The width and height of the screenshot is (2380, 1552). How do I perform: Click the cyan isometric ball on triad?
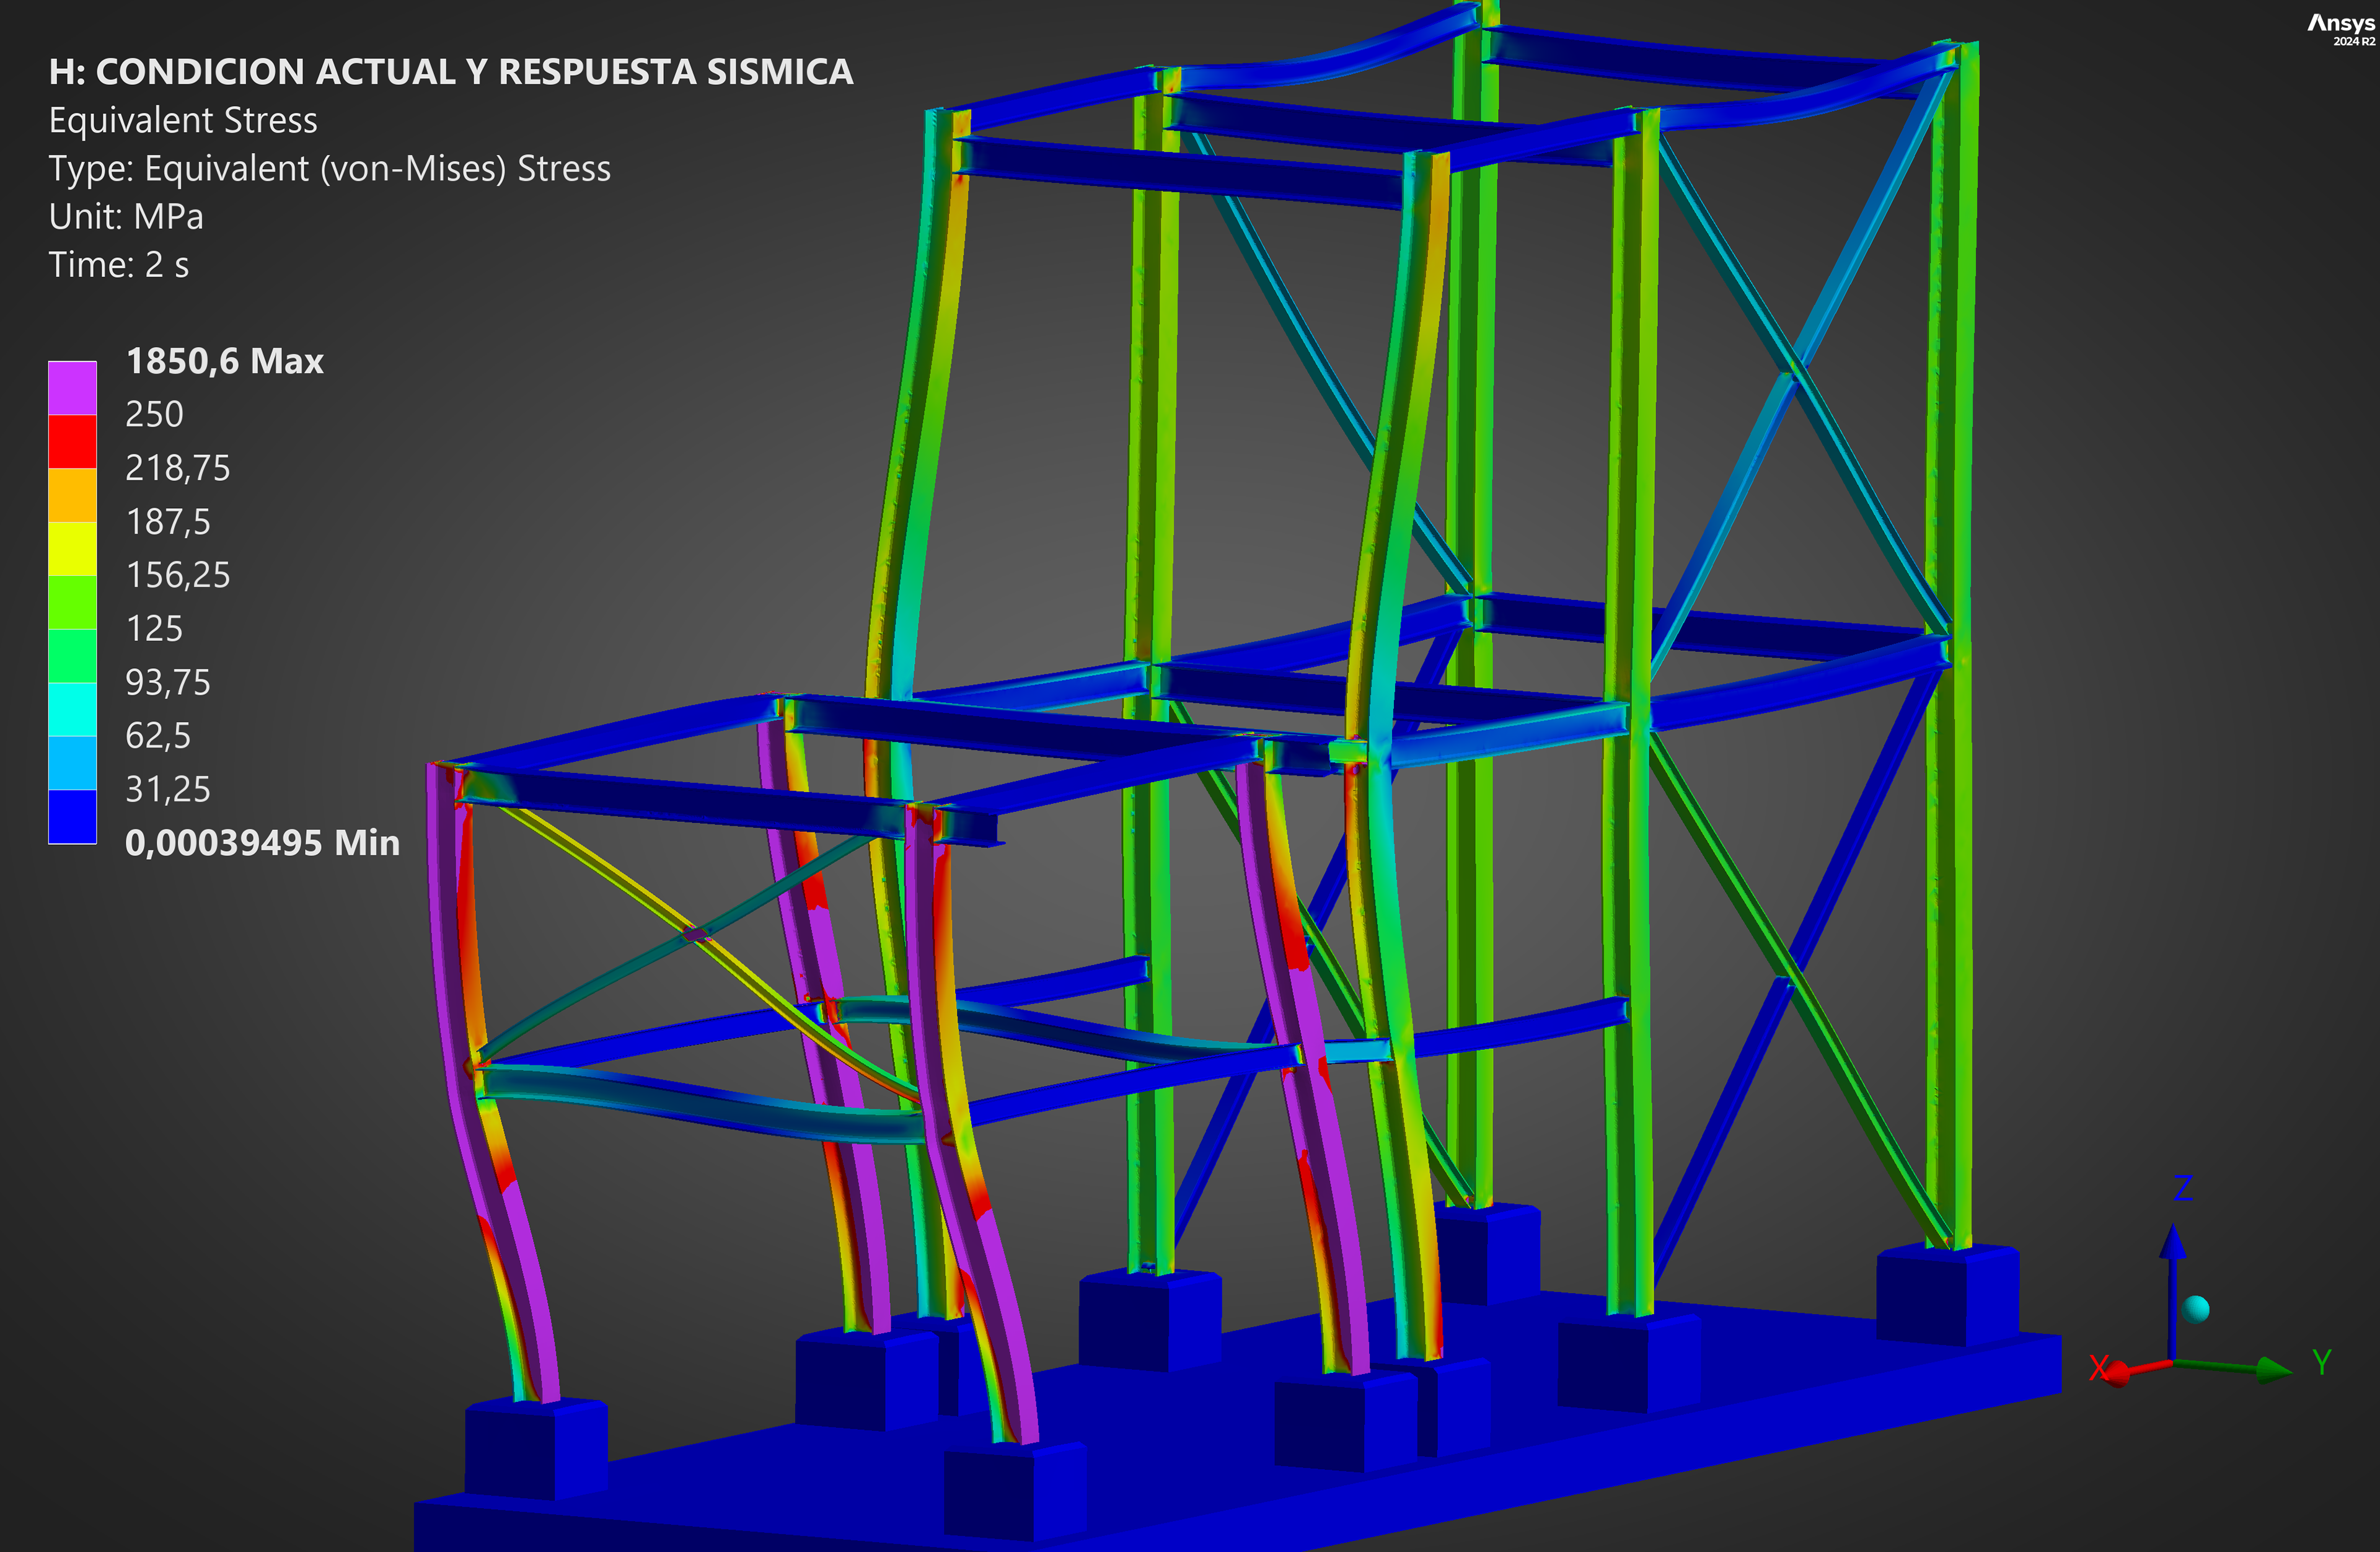click(x=2196, y=1309)
